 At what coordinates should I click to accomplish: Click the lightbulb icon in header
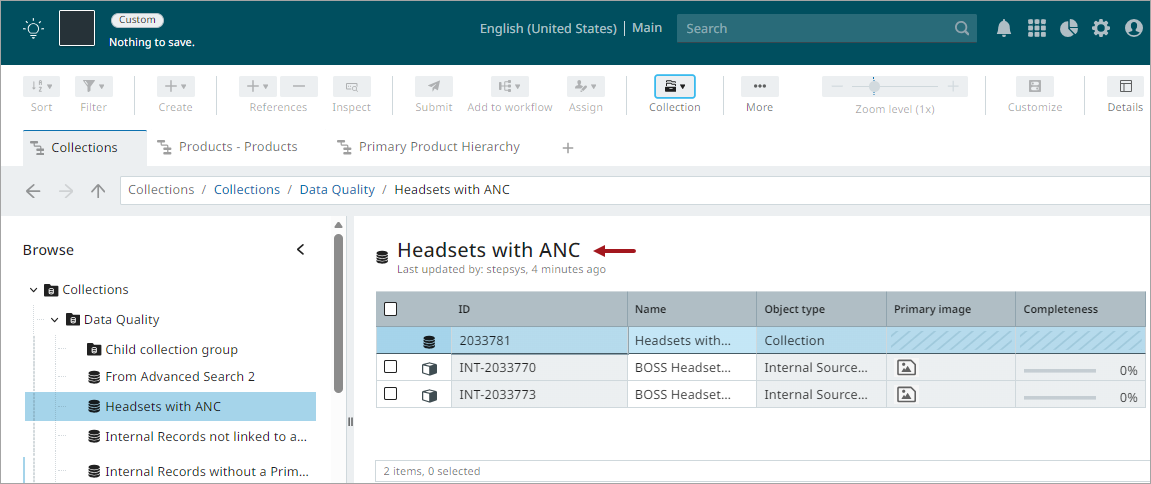point(34,28)
